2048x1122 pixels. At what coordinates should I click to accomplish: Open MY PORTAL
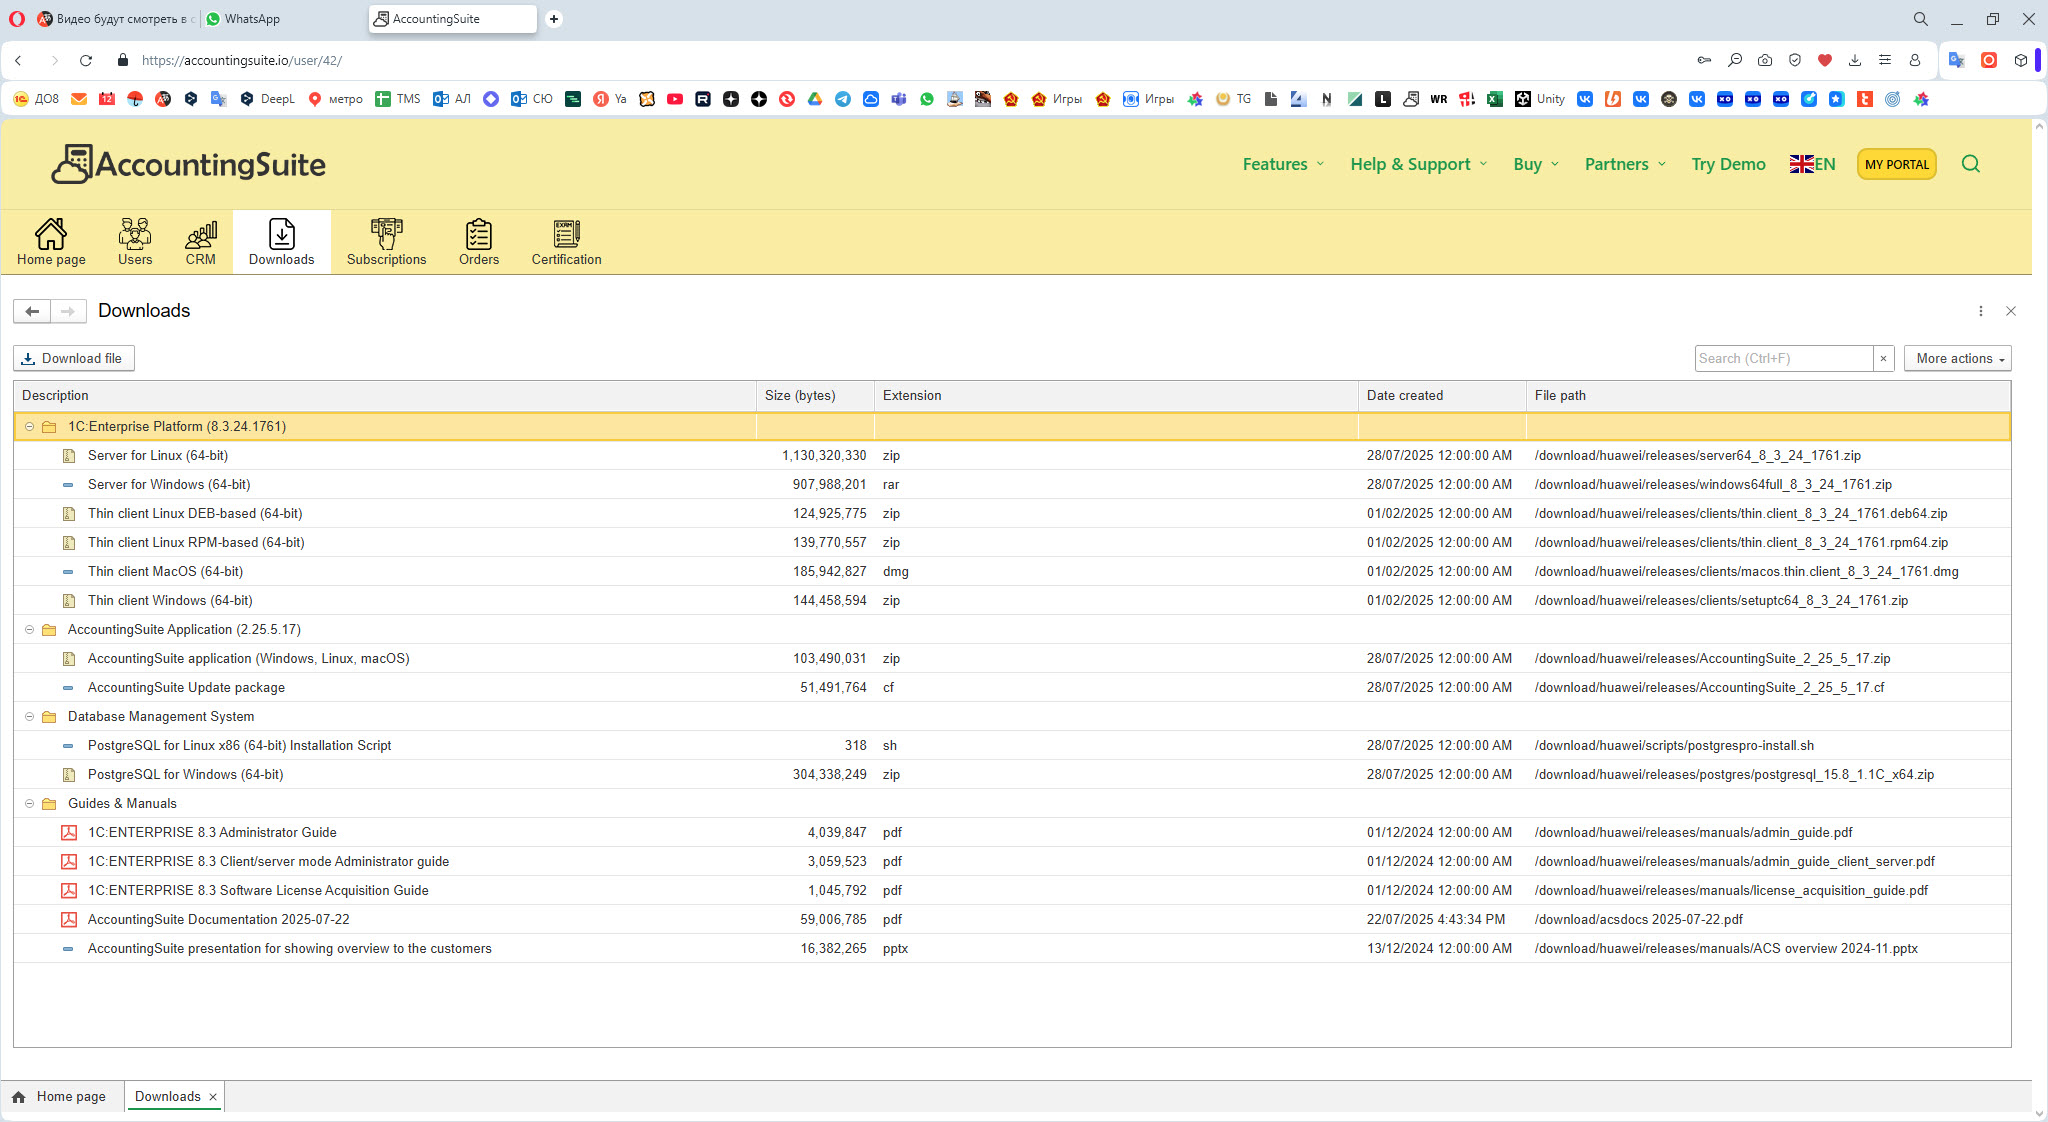click(x=1896, y=164)
